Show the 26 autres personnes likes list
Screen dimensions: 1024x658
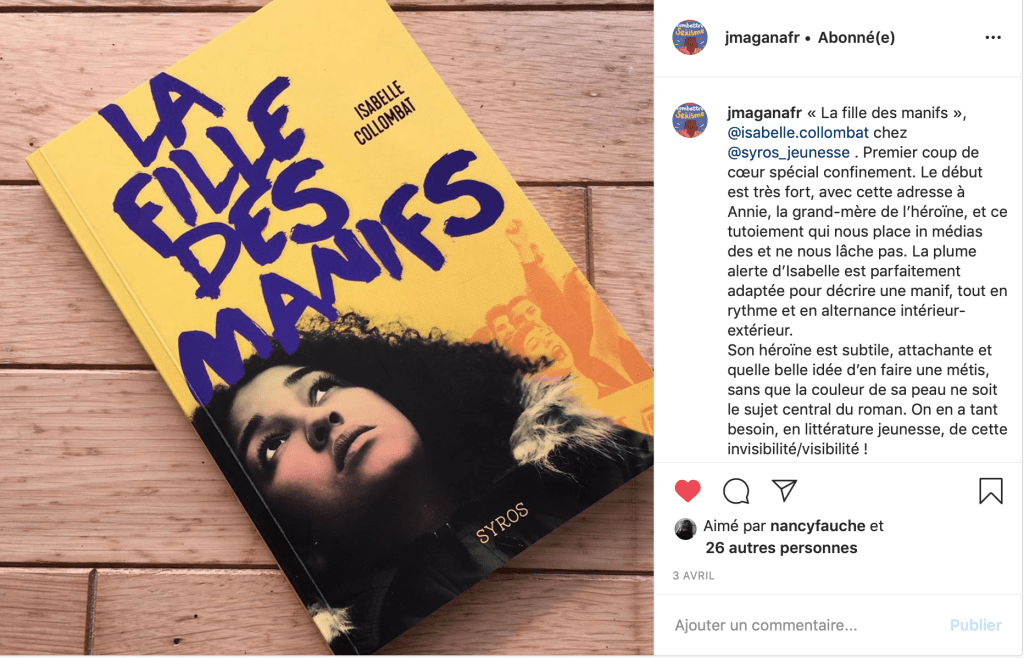(781, 548)
